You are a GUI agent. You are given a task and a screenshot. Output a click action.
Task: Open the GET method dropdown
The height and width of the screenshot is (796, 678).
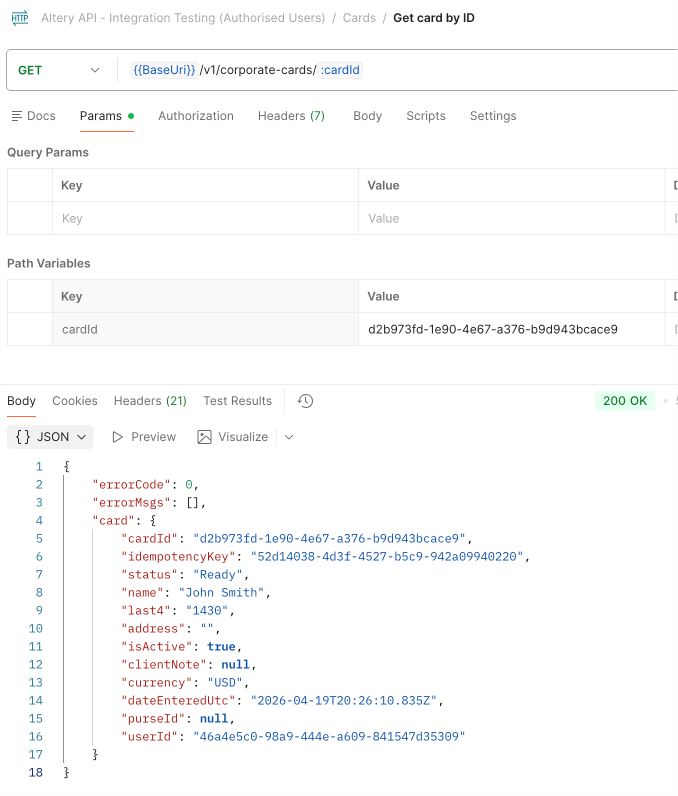(59, 70)
